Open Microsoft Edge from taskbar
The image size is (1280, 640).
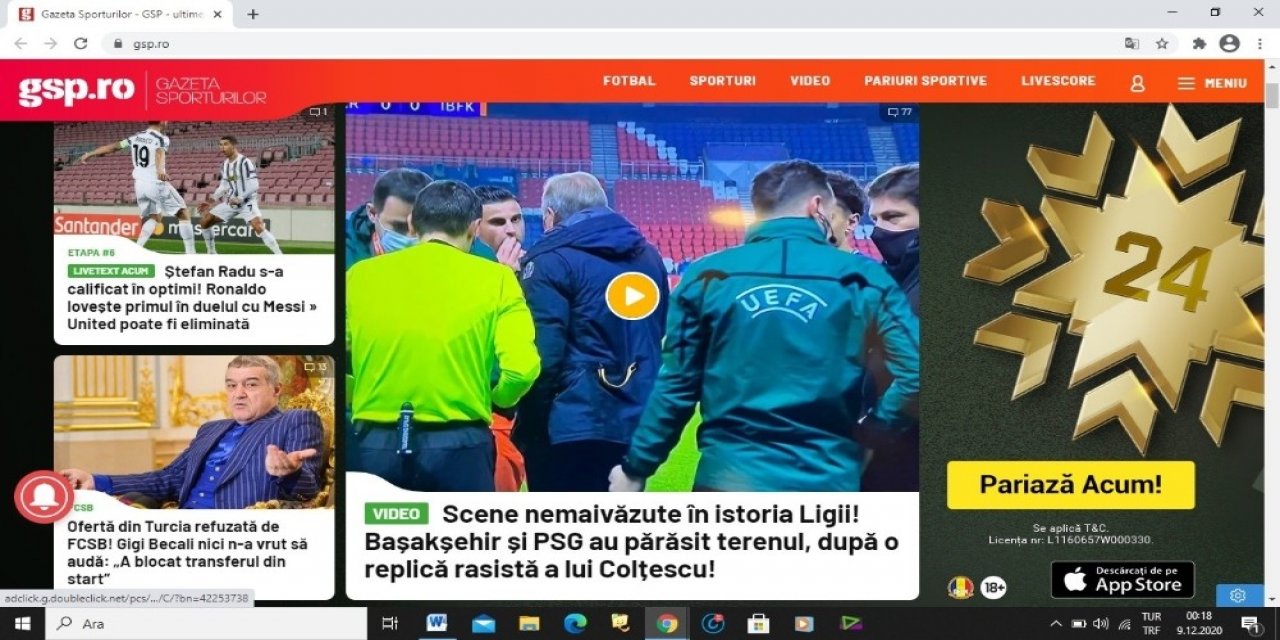(x=575, y=624)
